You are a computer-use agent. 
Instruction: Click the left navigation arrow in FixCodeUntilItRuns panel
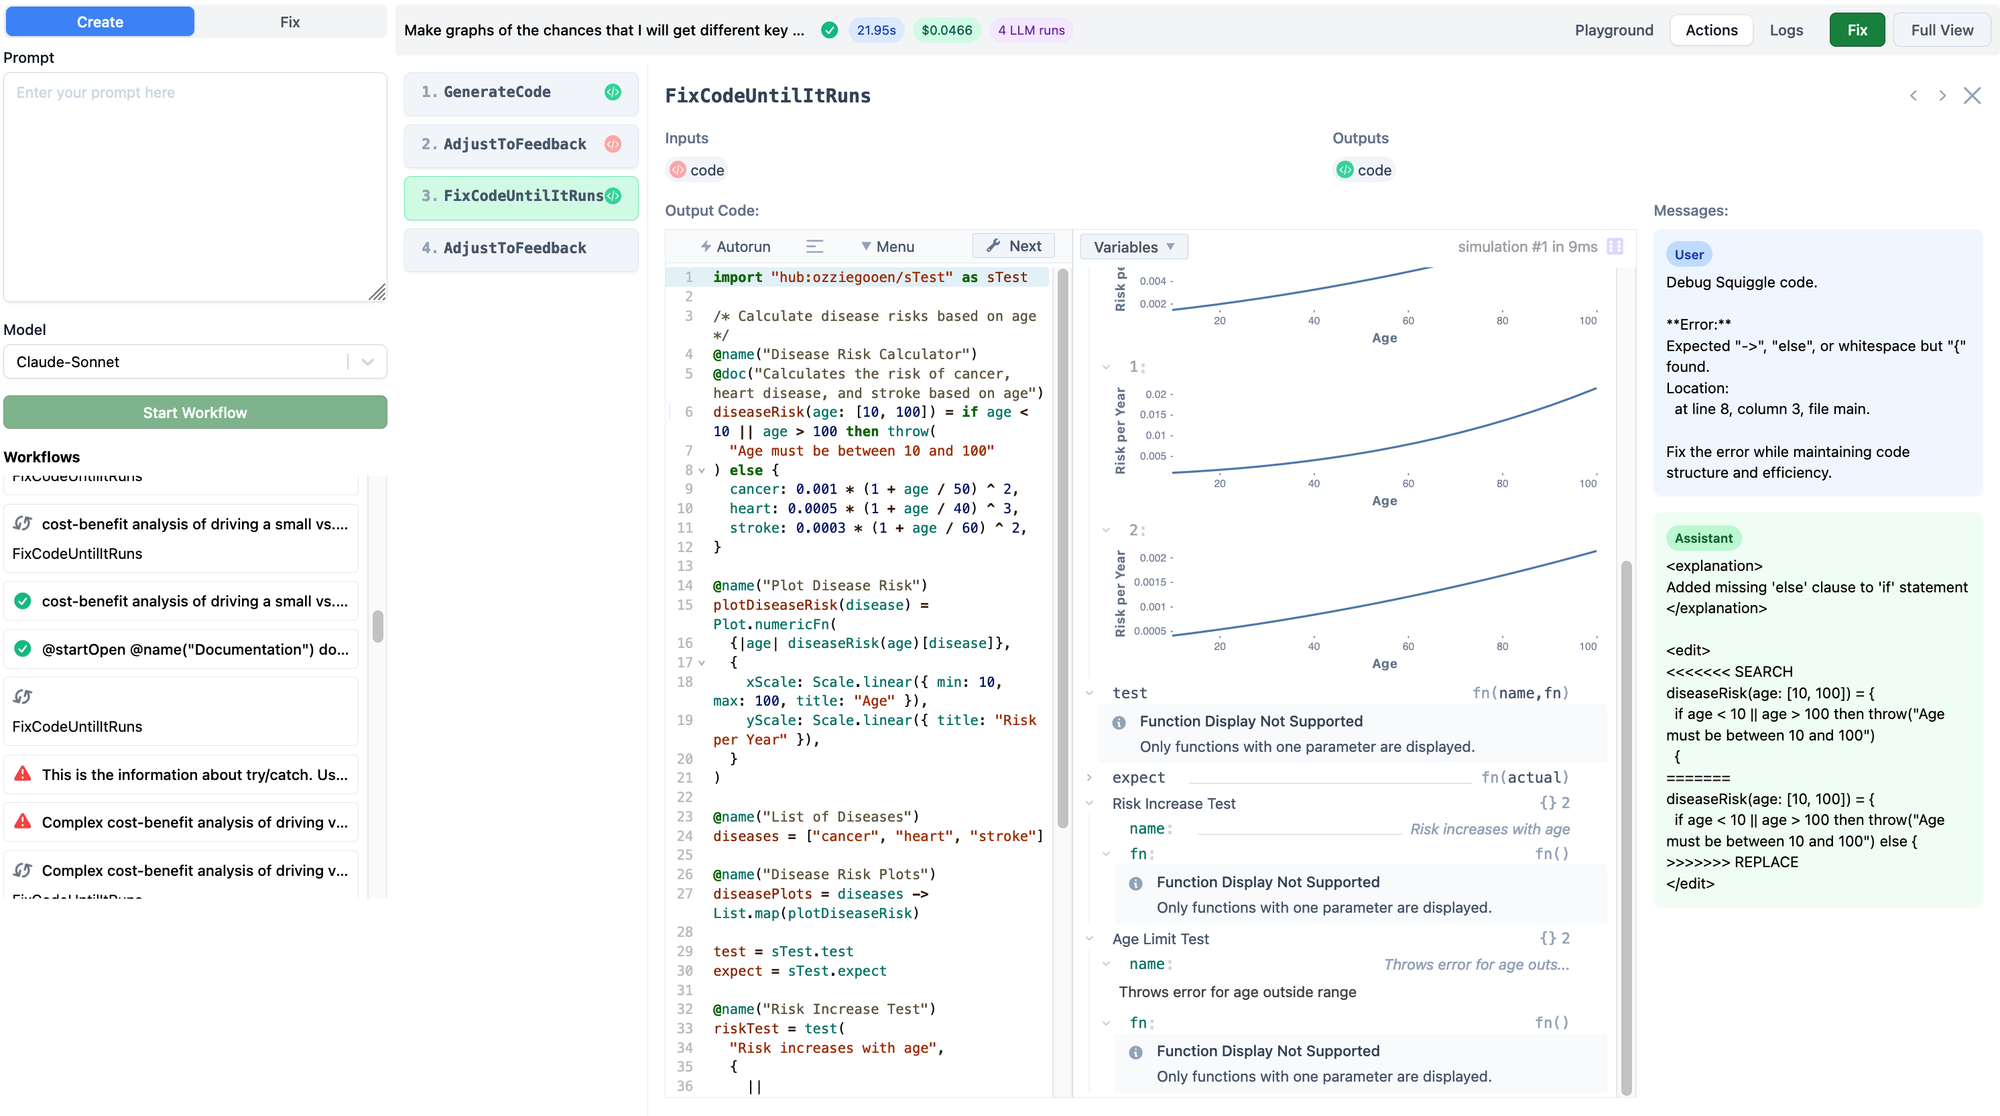click(x=1913, y=95)
